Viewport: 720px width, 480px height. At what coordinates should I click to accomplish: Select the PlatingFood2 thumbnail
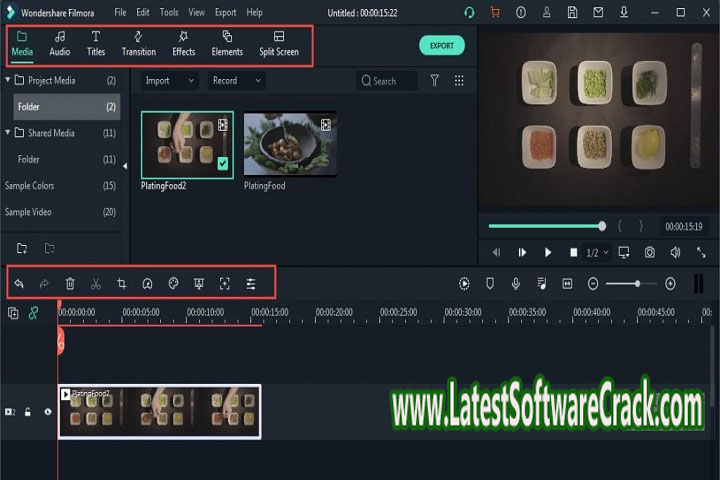point(187,145)
